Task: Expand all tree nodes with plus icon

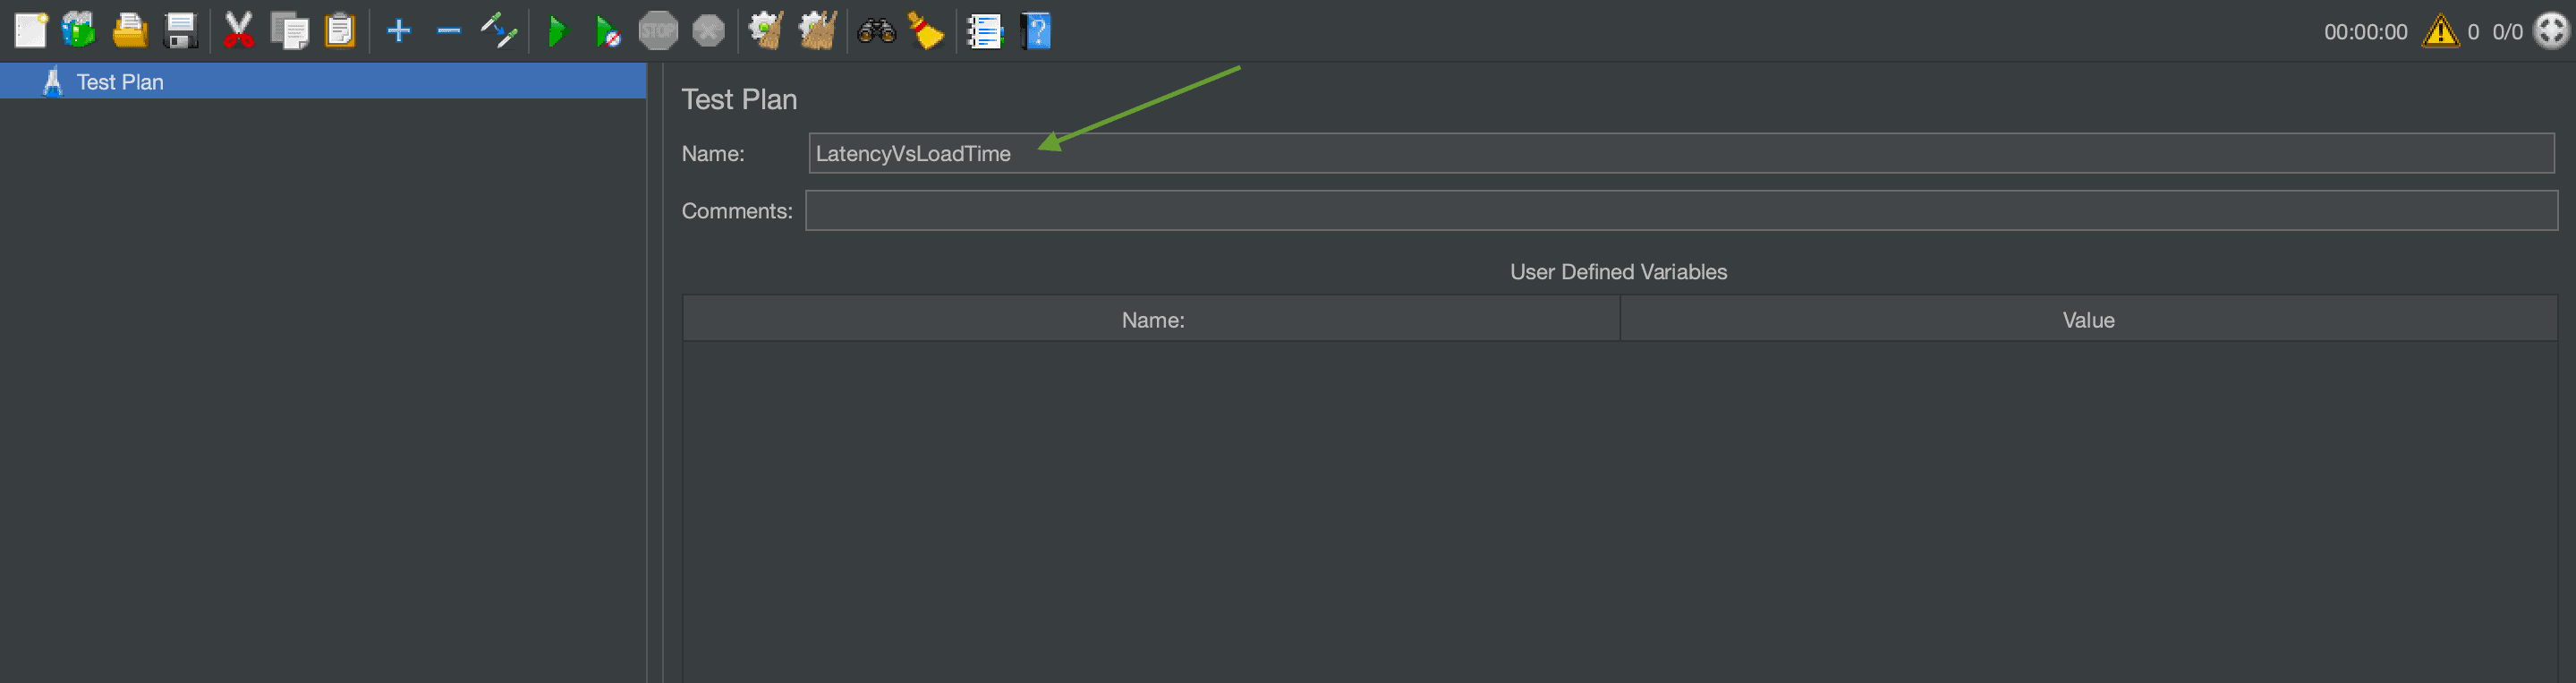Action: click(x=399, y=31)
